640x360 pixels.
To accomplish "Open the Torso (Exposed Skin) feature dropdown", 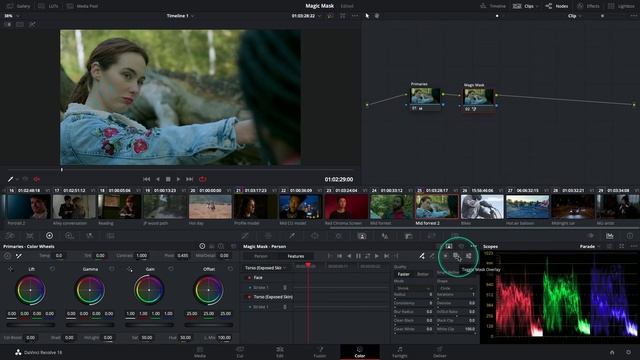I will pyautogui.click(x=265, y=268).
